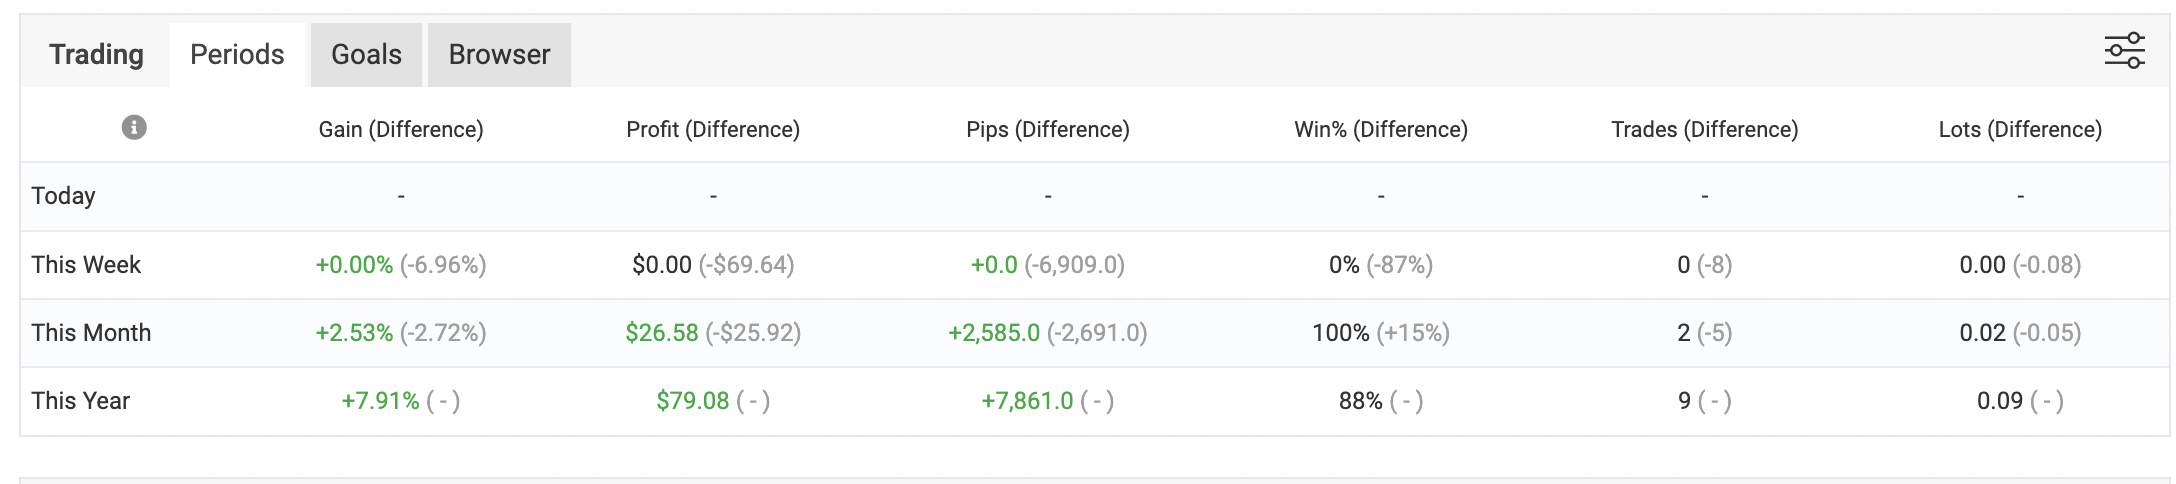Click the Profit (Difference) column header

pos(713,129)
